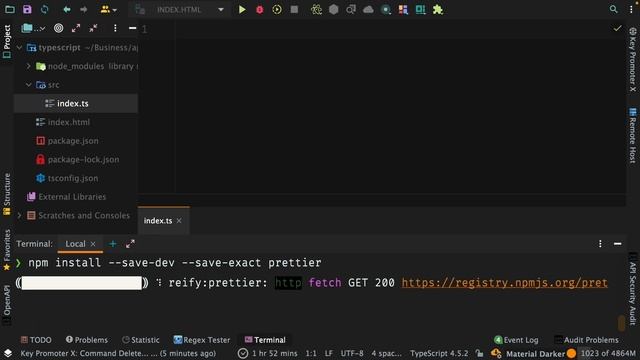Expand all nodes in the project tree

76,28
